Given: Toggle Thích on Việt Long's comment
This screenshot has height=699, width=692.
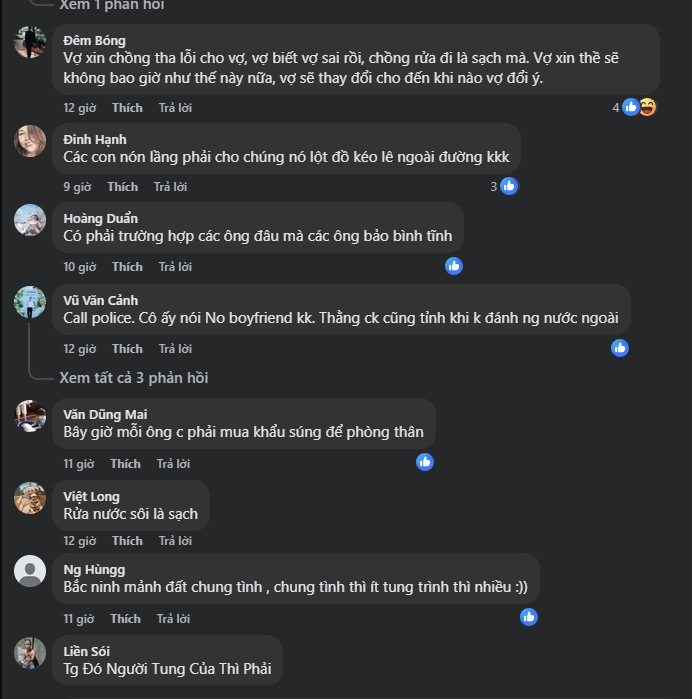Looking at the screenshot, I should tap(127, 541).
